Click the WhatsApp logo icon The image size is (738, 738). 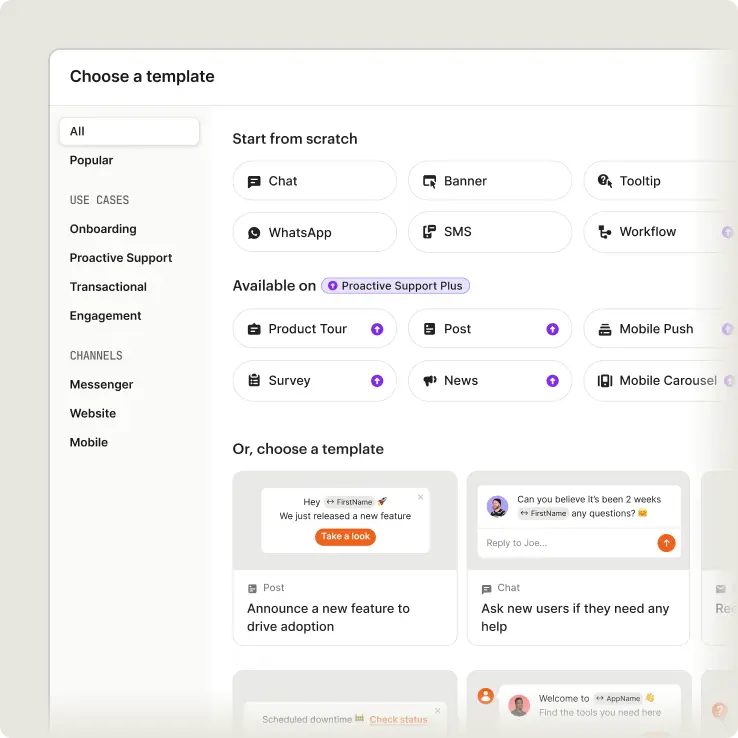[254, 232]
